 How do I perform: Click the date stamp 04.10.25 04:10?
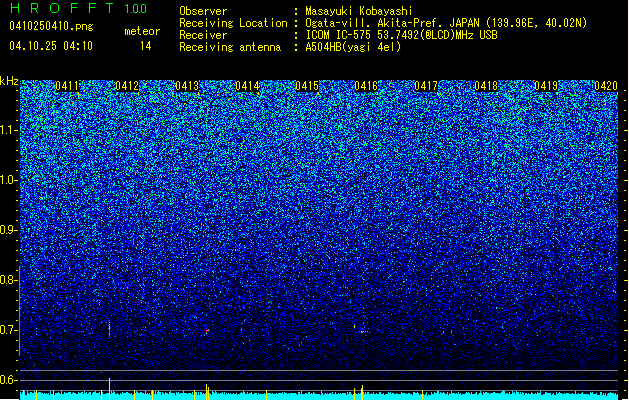51,46
